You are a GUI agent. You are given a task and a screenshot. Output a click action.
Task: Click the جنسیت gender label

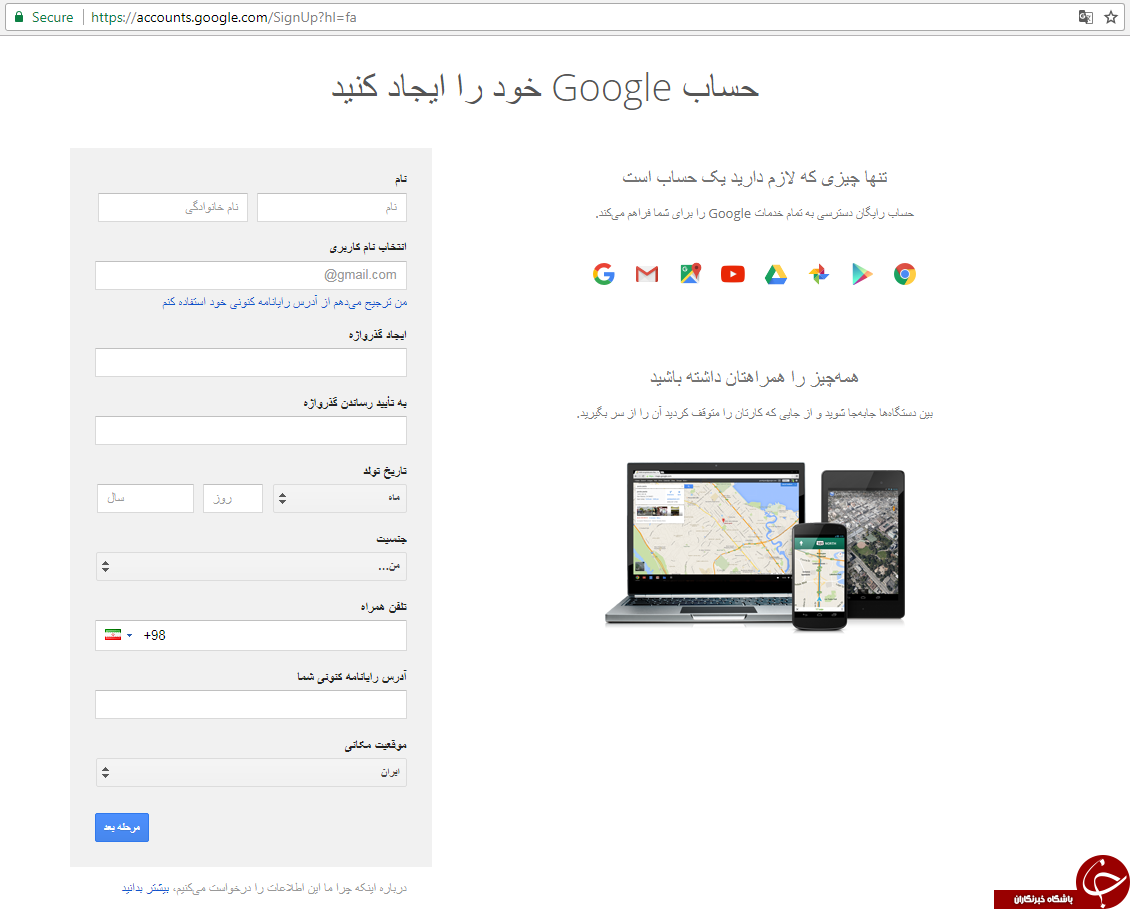pos(391,538)
